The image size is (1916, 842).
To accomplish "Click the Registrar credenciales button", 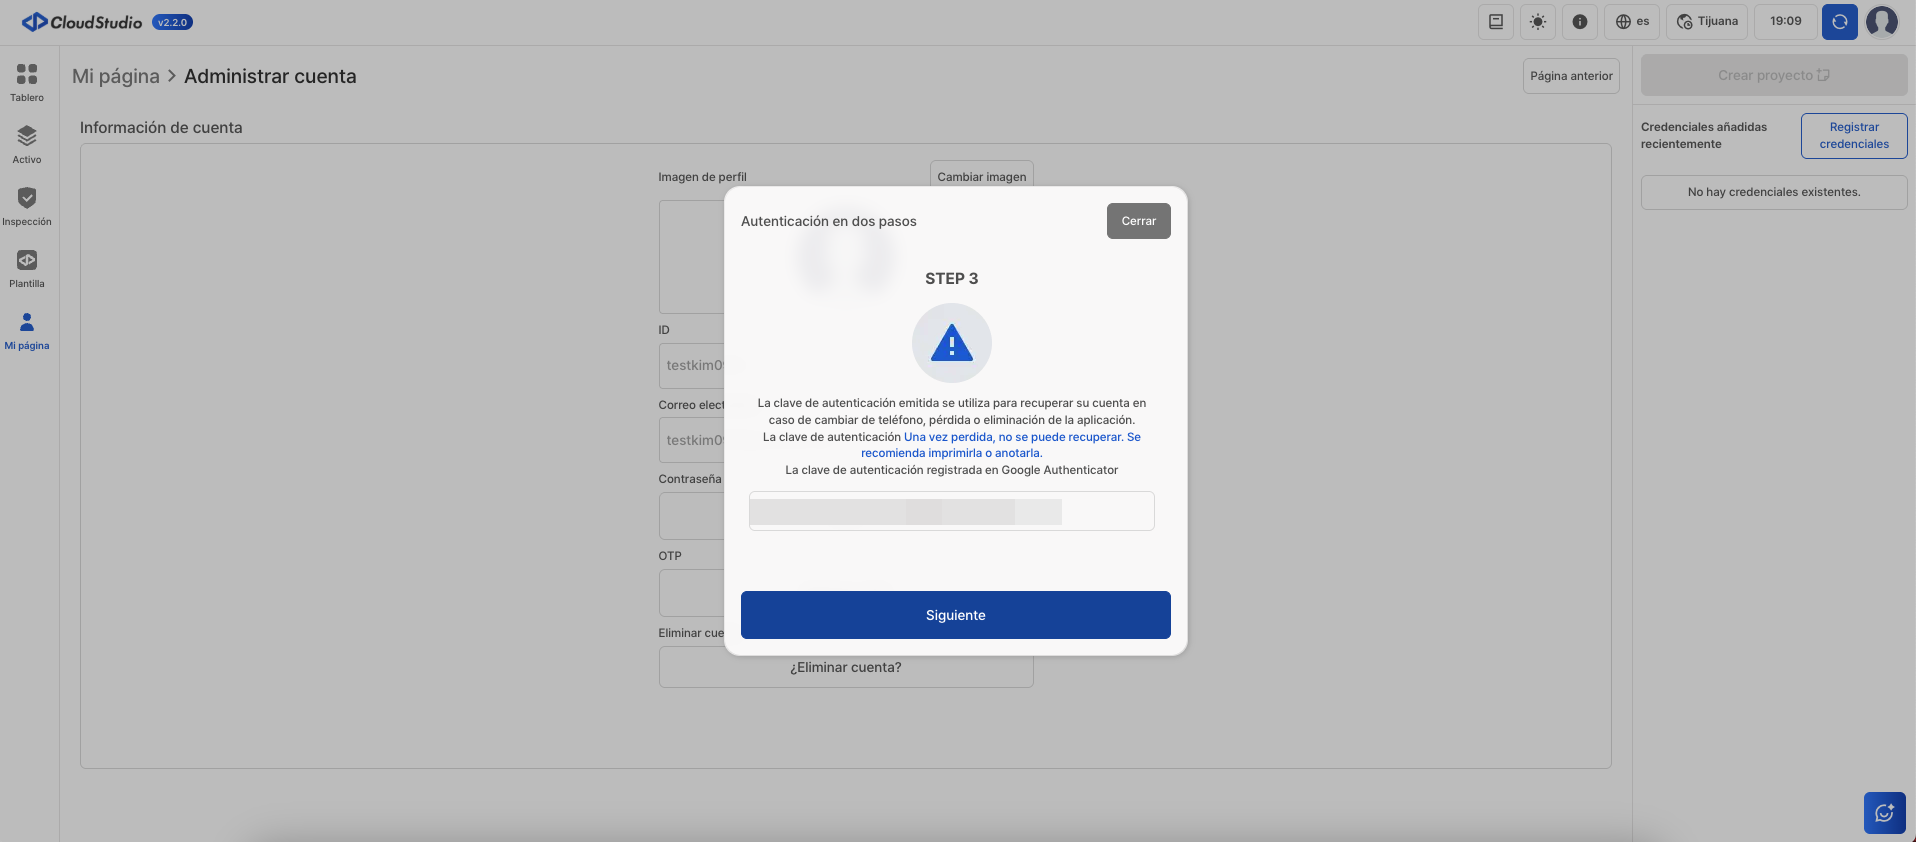I will click(1853, 136).
